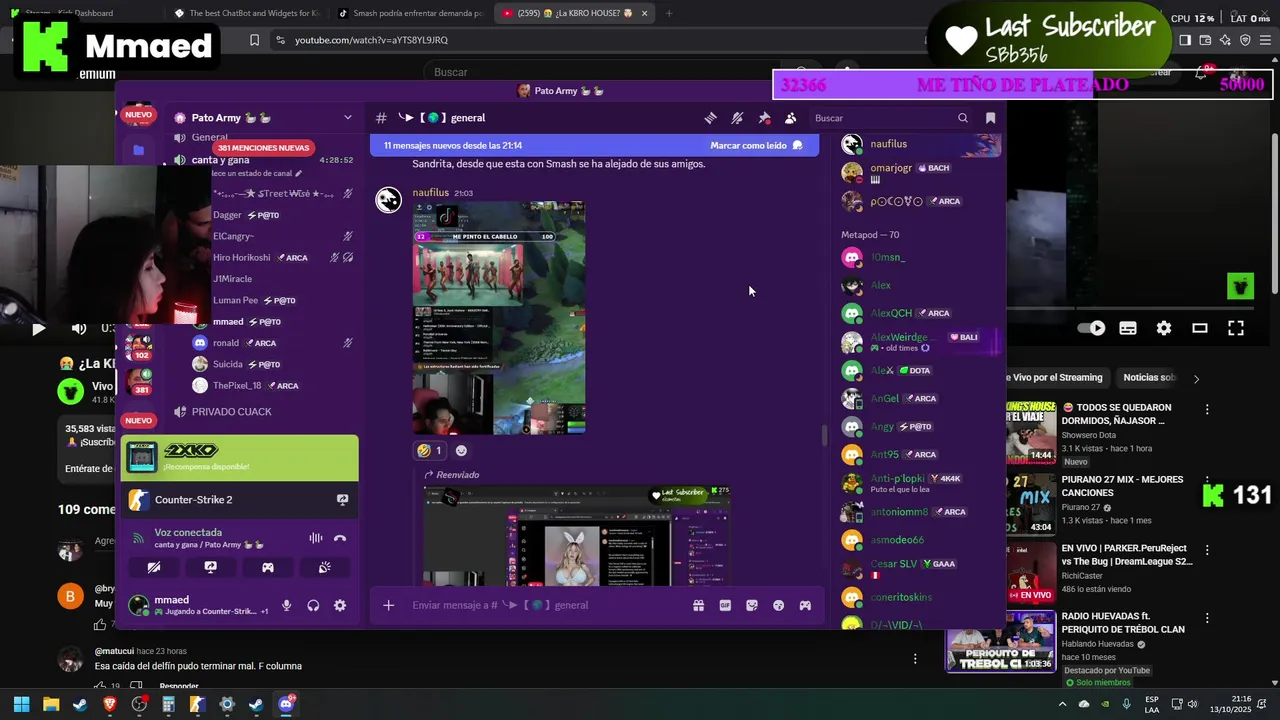Screen dimensions: 1280x720
Task: Add reaction to naufilus message
Action: click(461, 451)
